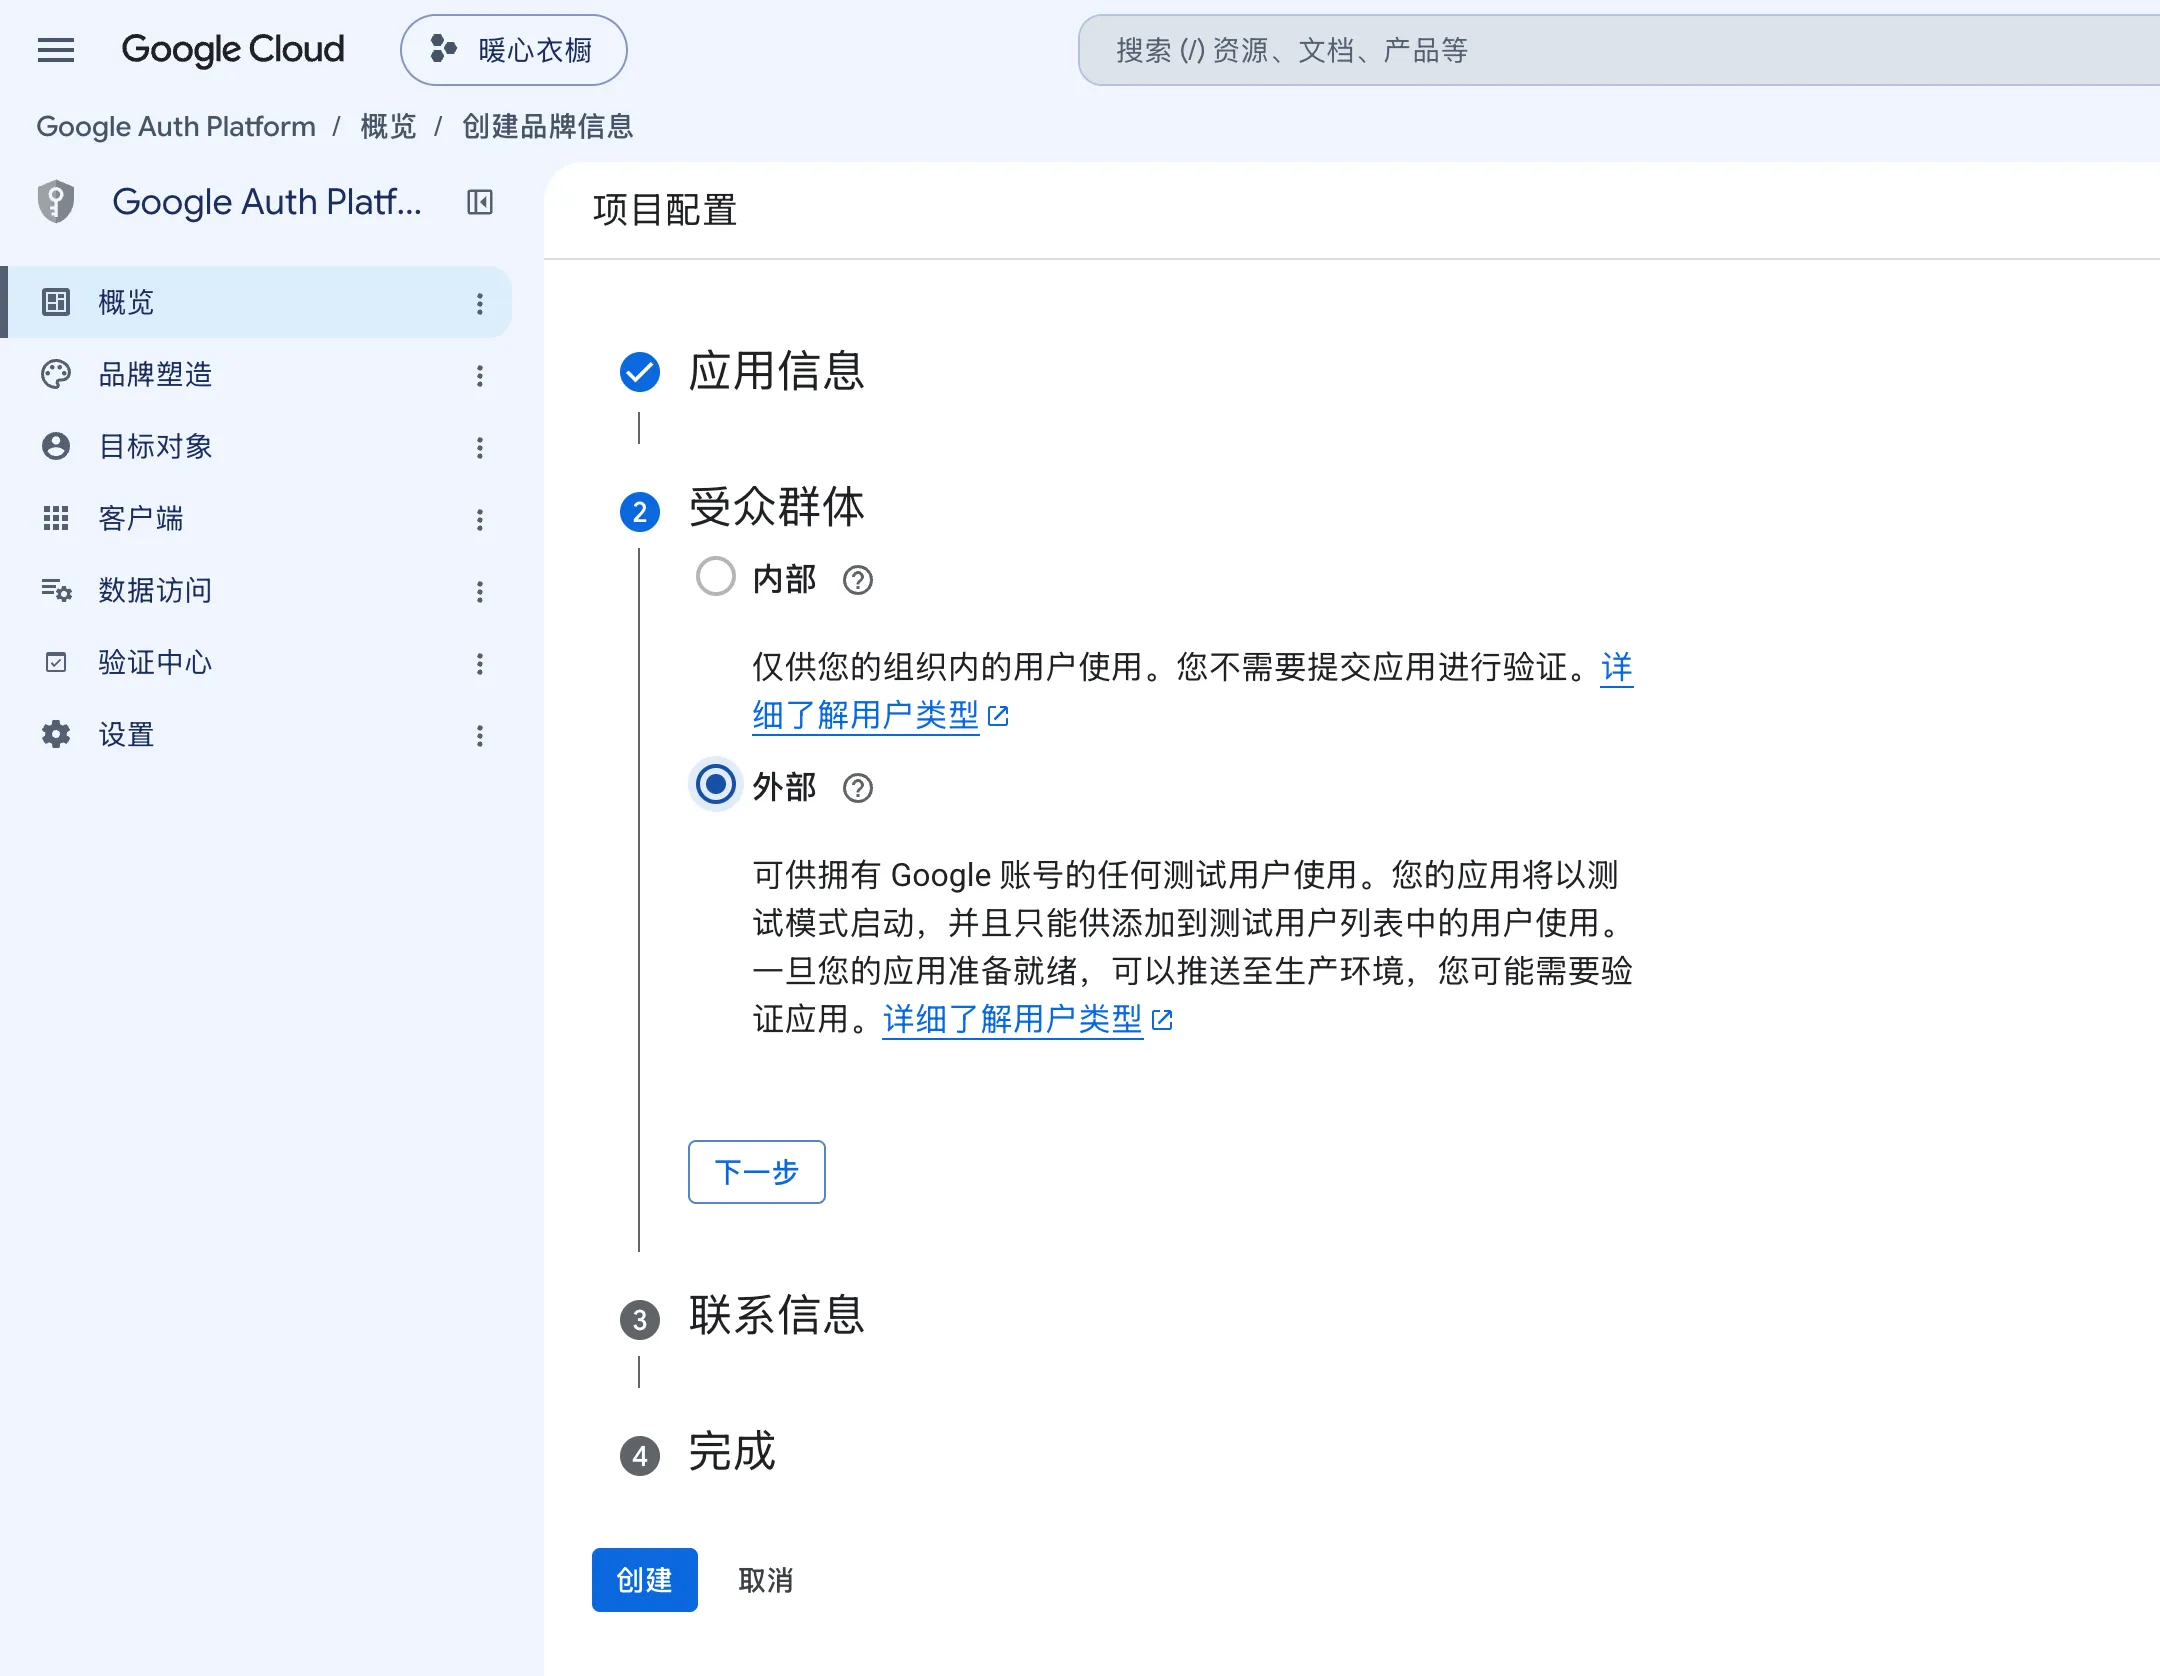Click the 数据访问 list-settings icon
Image resolution: width=2160 pixels, height=1676 pixels.
(56, 590)
